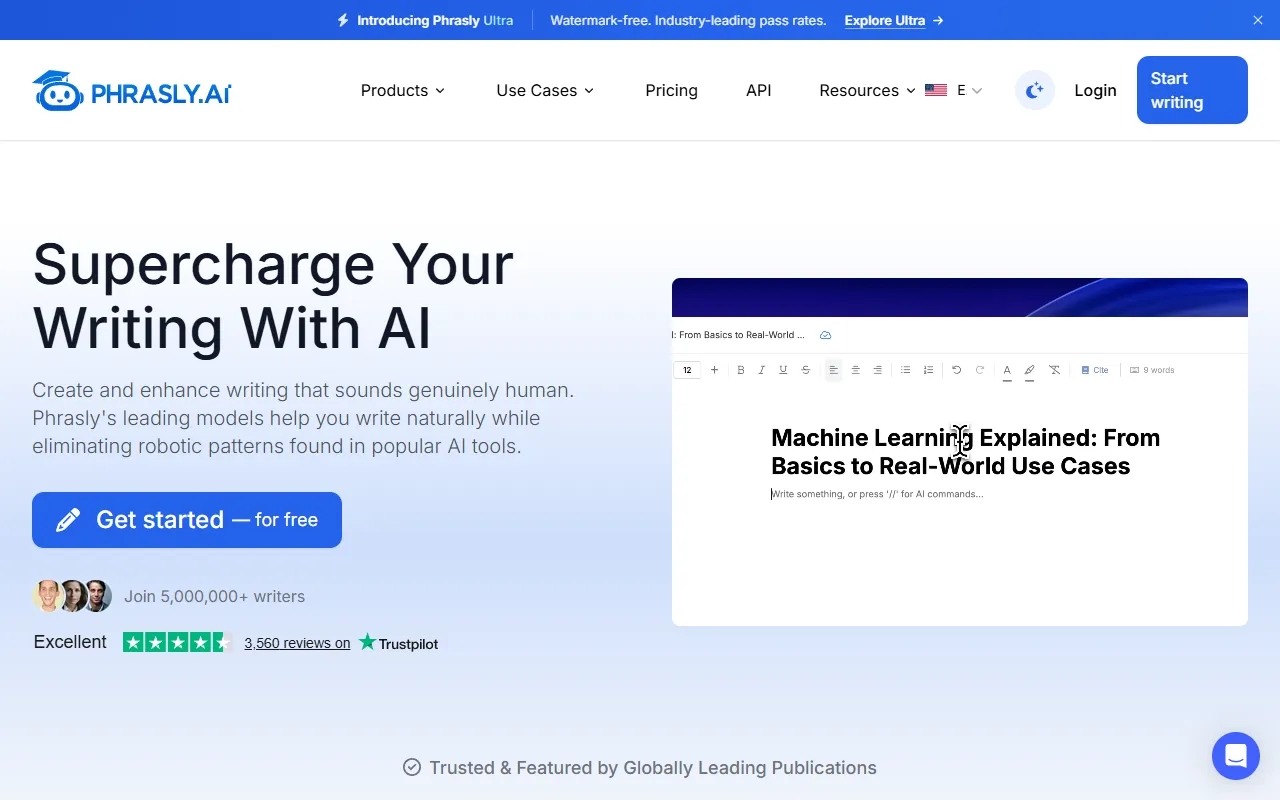Image resolution: width=1280 pixels, height=800 pixels.
Task: Click the Phrasly.AI robot logo
Action: click(x=132, y=90)
